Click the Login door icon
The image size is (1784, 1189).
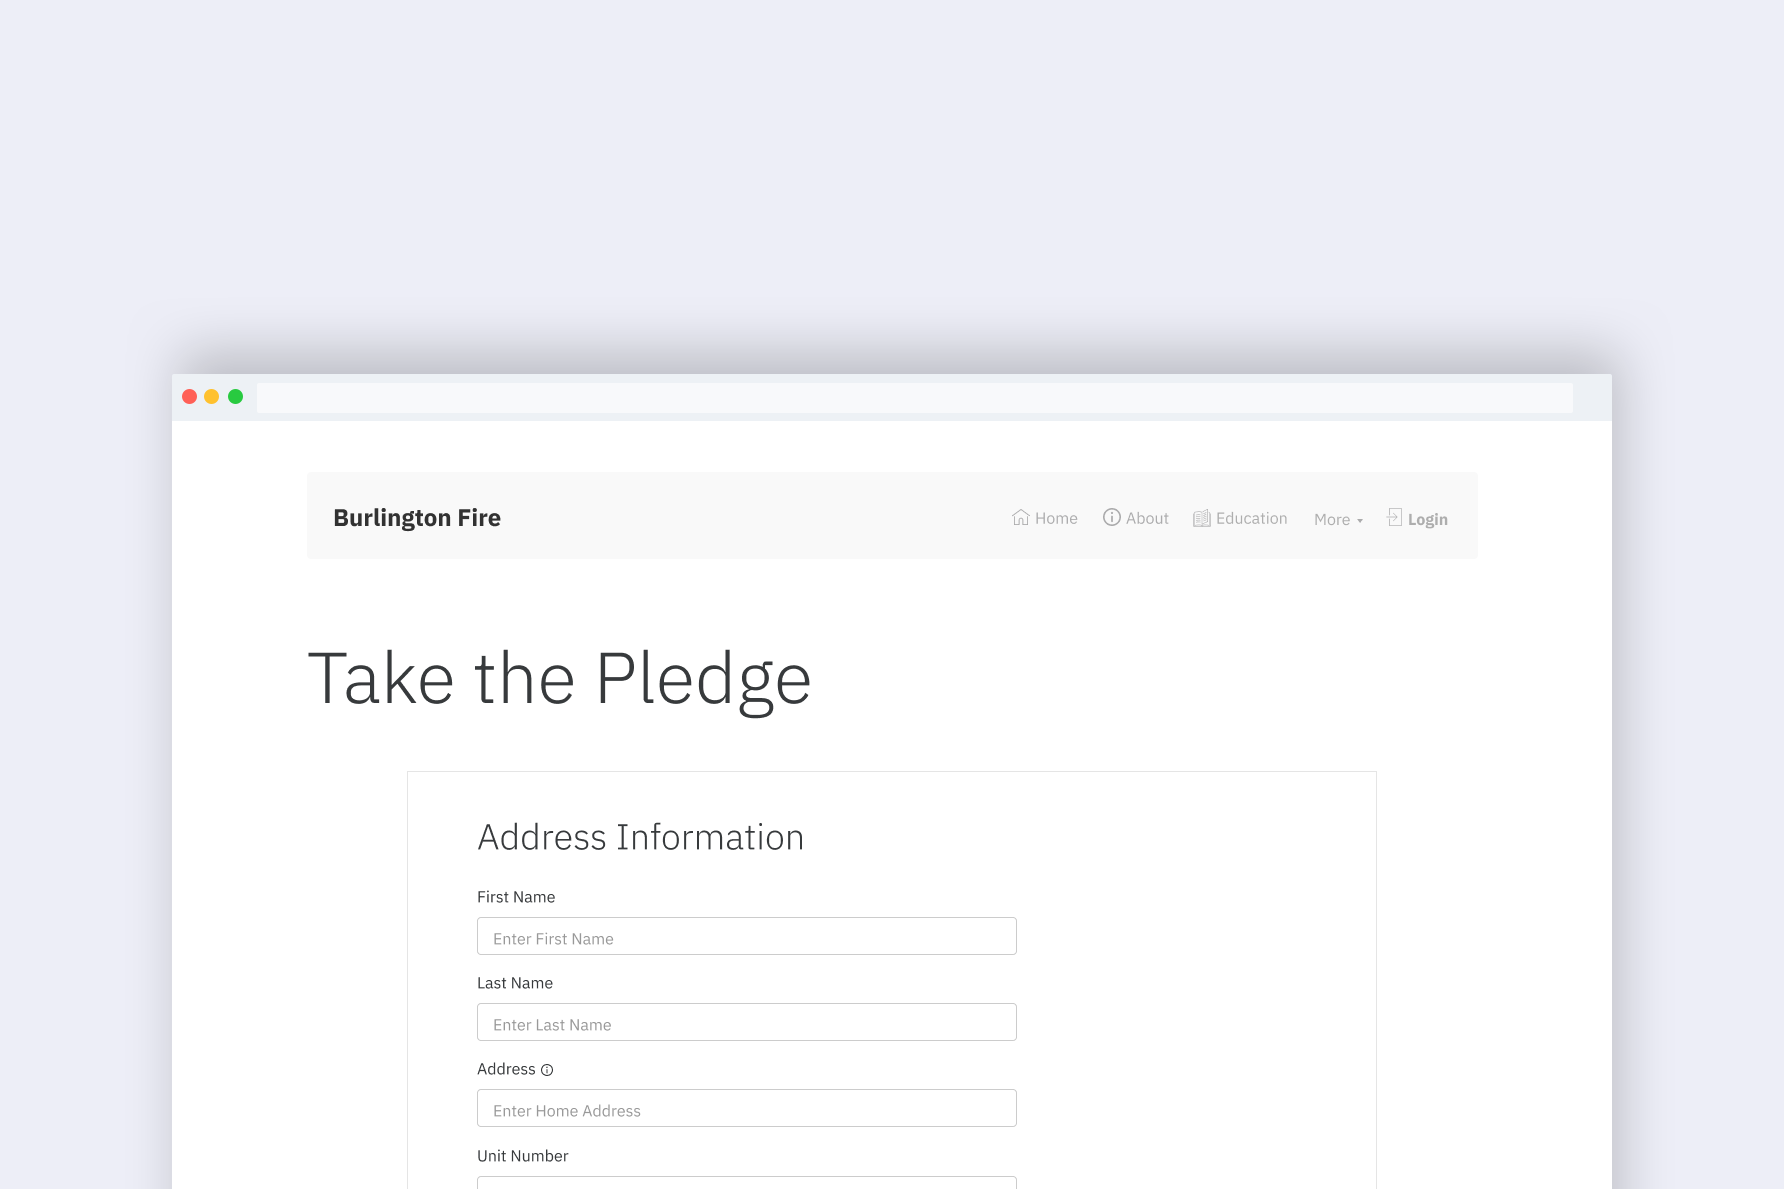pos(1395,517)
